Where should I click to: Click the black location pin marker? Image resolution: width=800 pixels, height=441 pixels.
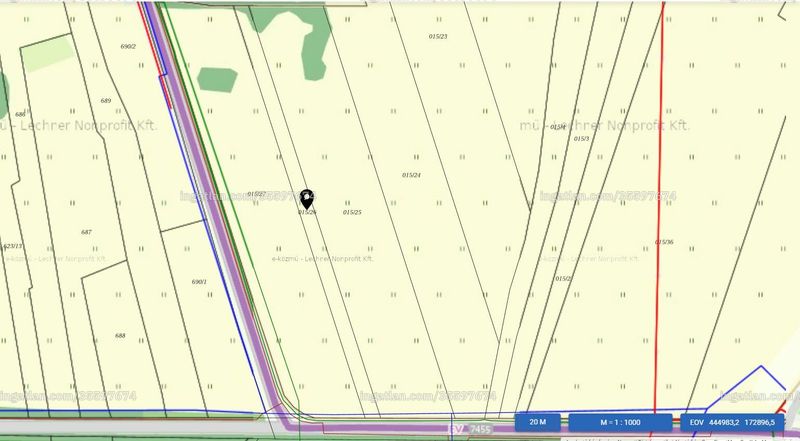(x=306, y=198)
